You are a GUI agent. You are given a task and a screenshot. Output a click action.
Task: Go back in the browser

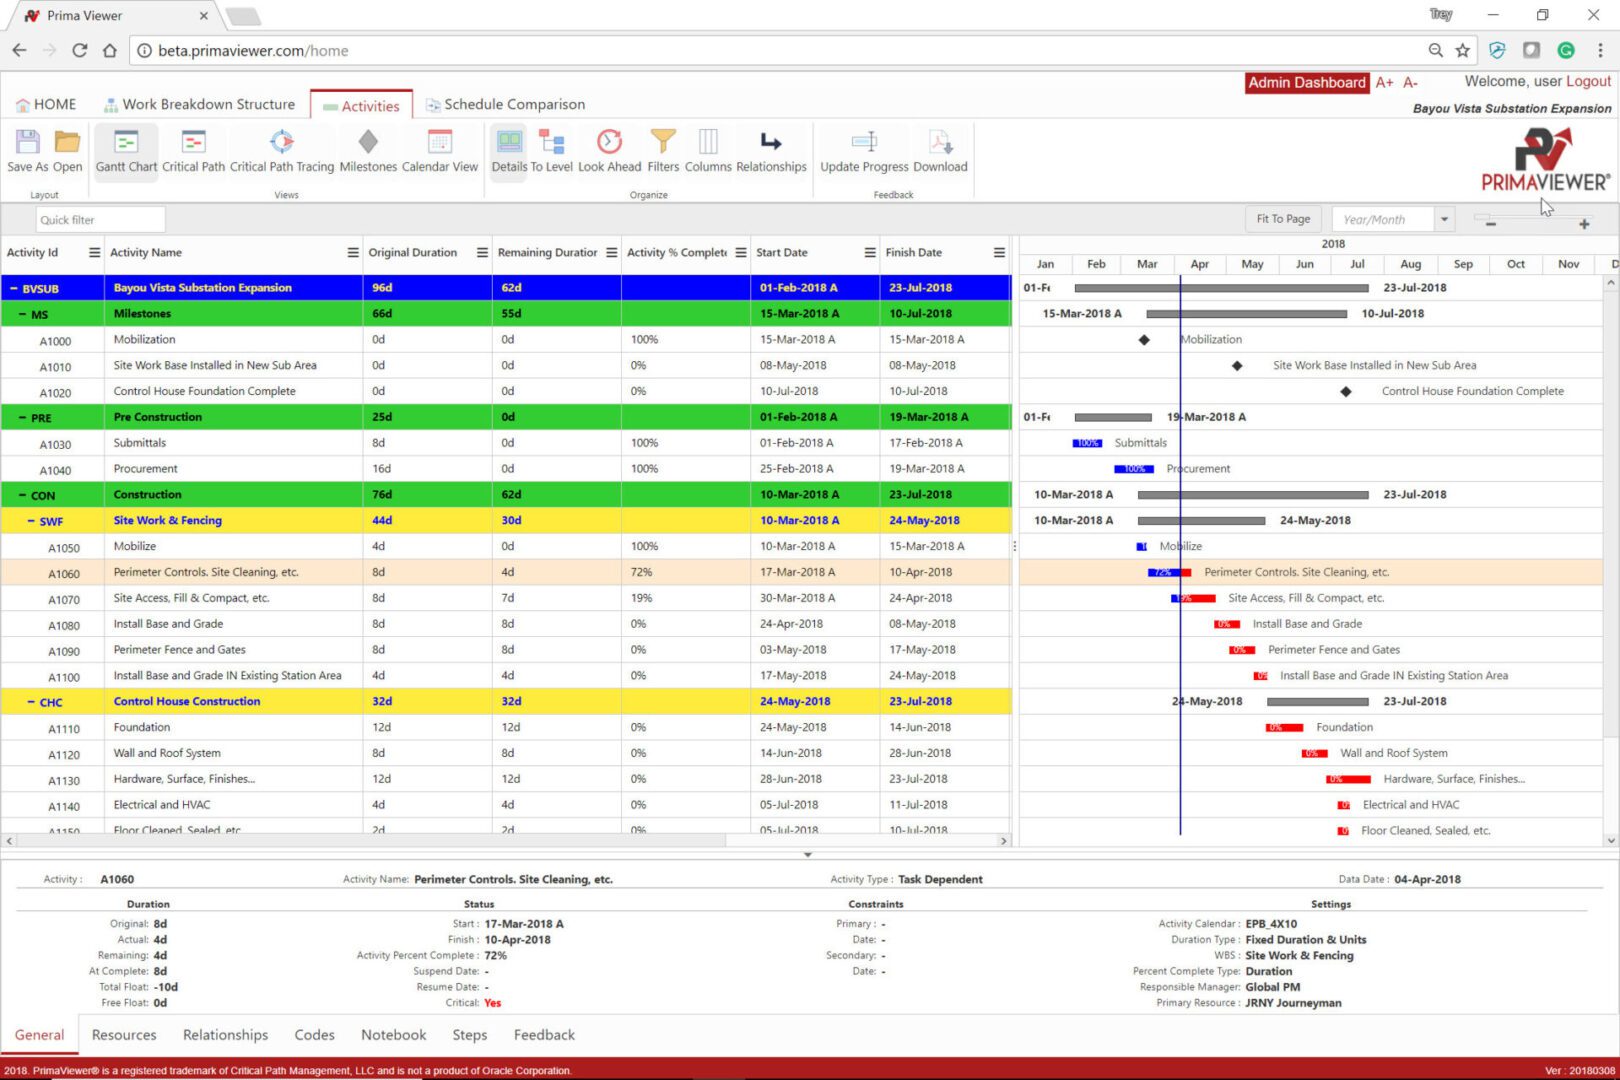tap(19, 50)
